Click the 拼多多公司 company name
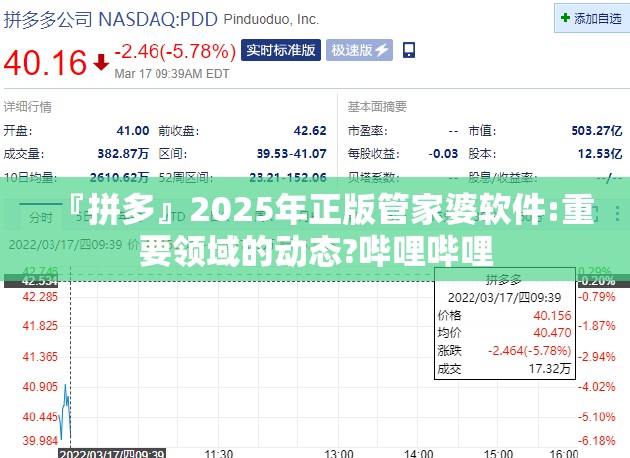The width and height of the screenshot is (630, 458). click(47, 19)
